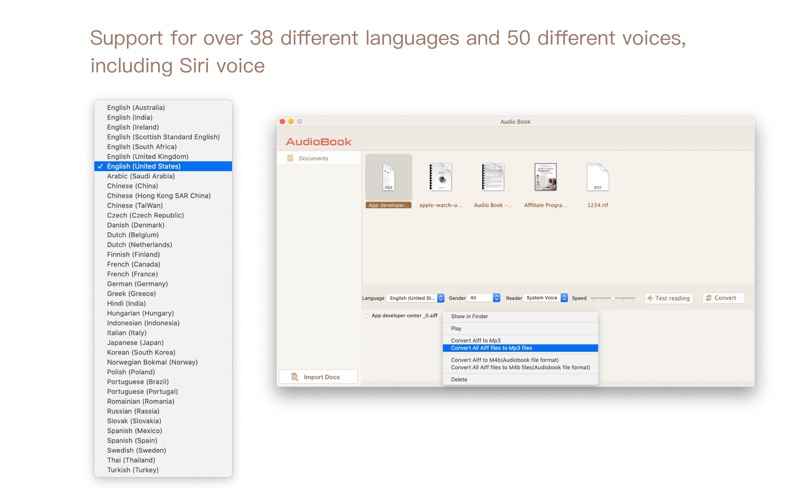
Task: Select the Audio Book document icon
Action: pos(493,177)
